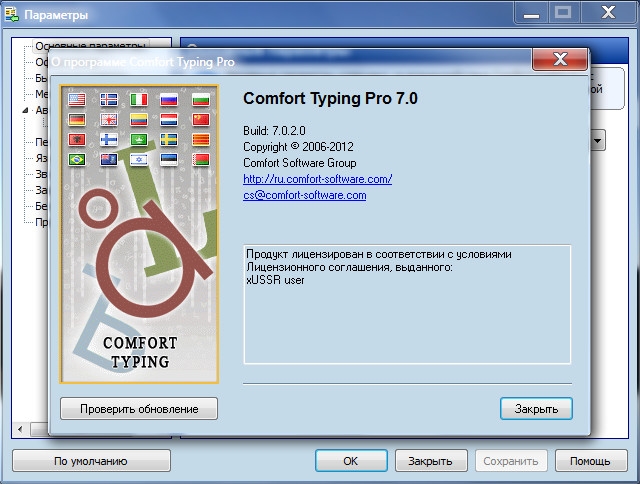Maximize the Параметры window
This screenshot has width=640, height=484.
[564, 13]
